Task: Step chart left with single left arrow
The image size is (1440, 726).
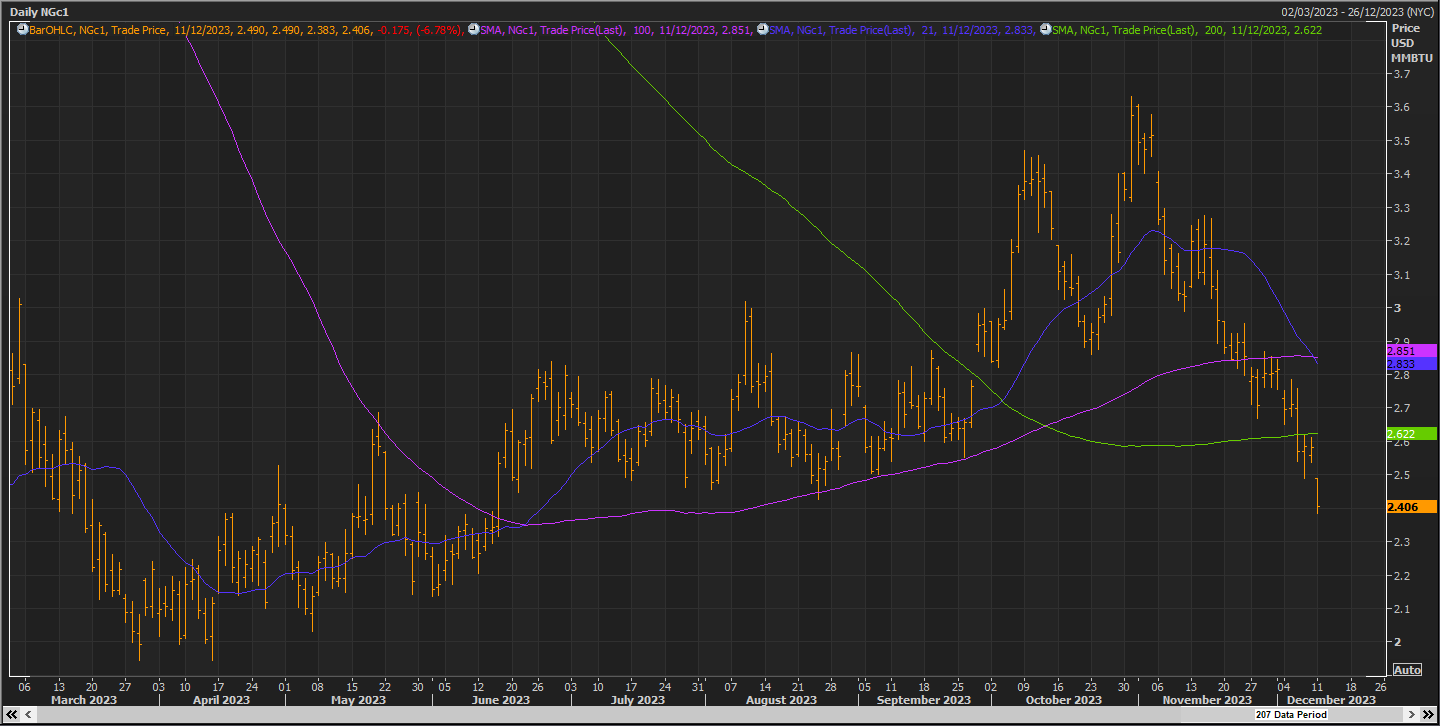Action: pyautogui.click(x=29, y=715)
